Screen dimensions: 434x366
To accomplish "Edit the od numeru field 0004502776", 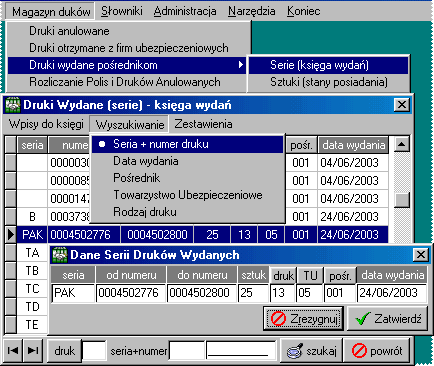I will [x=131, y=293].
